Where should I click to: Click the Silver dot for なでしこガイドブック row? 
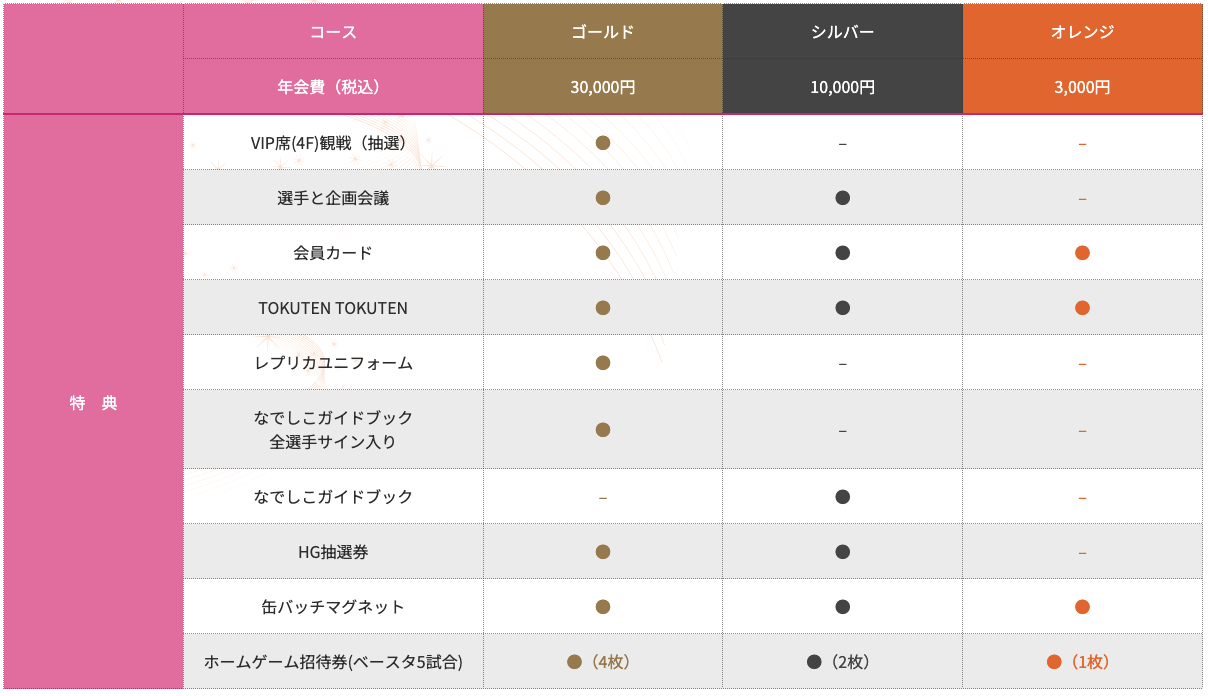tap(843, 497)
